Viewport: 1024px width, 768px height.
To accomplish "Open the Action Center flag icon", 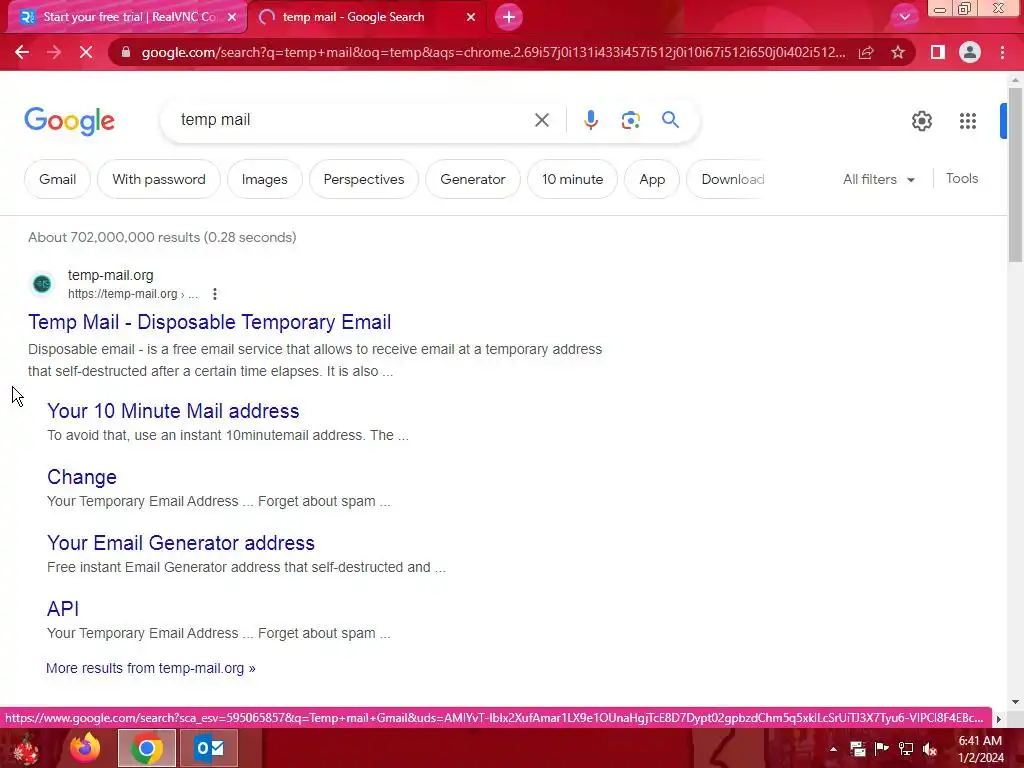I will (x=881, y=749).
